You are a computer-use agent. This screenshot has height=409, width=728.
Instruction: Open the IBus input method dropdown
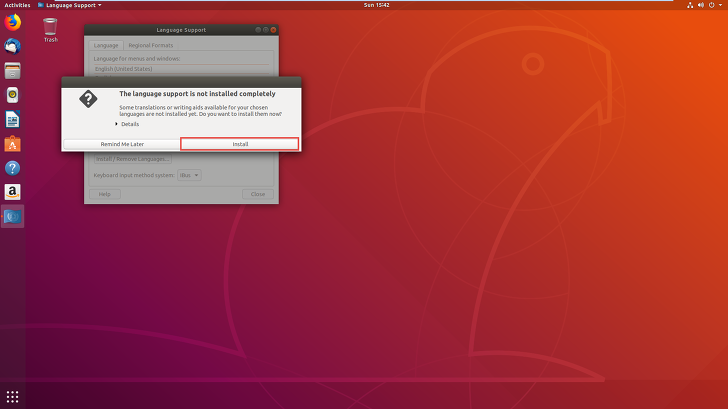point(189,175)
